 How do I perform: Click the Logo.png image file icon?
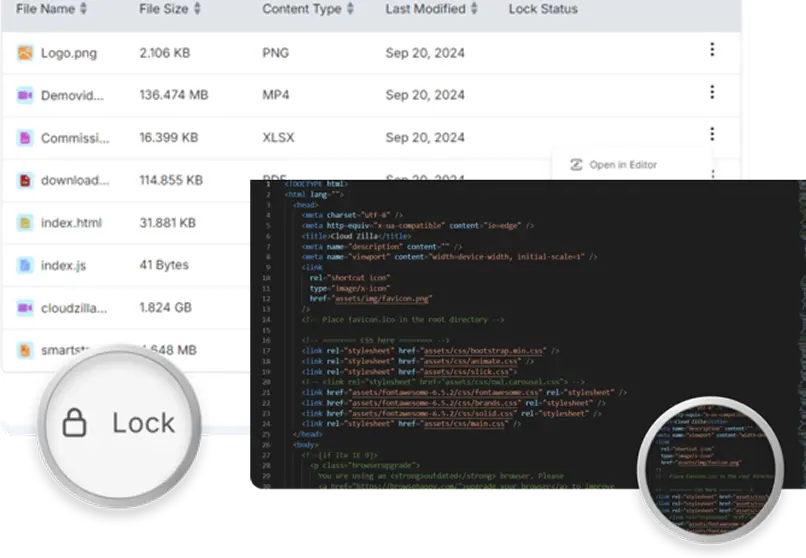coord(25,52)
